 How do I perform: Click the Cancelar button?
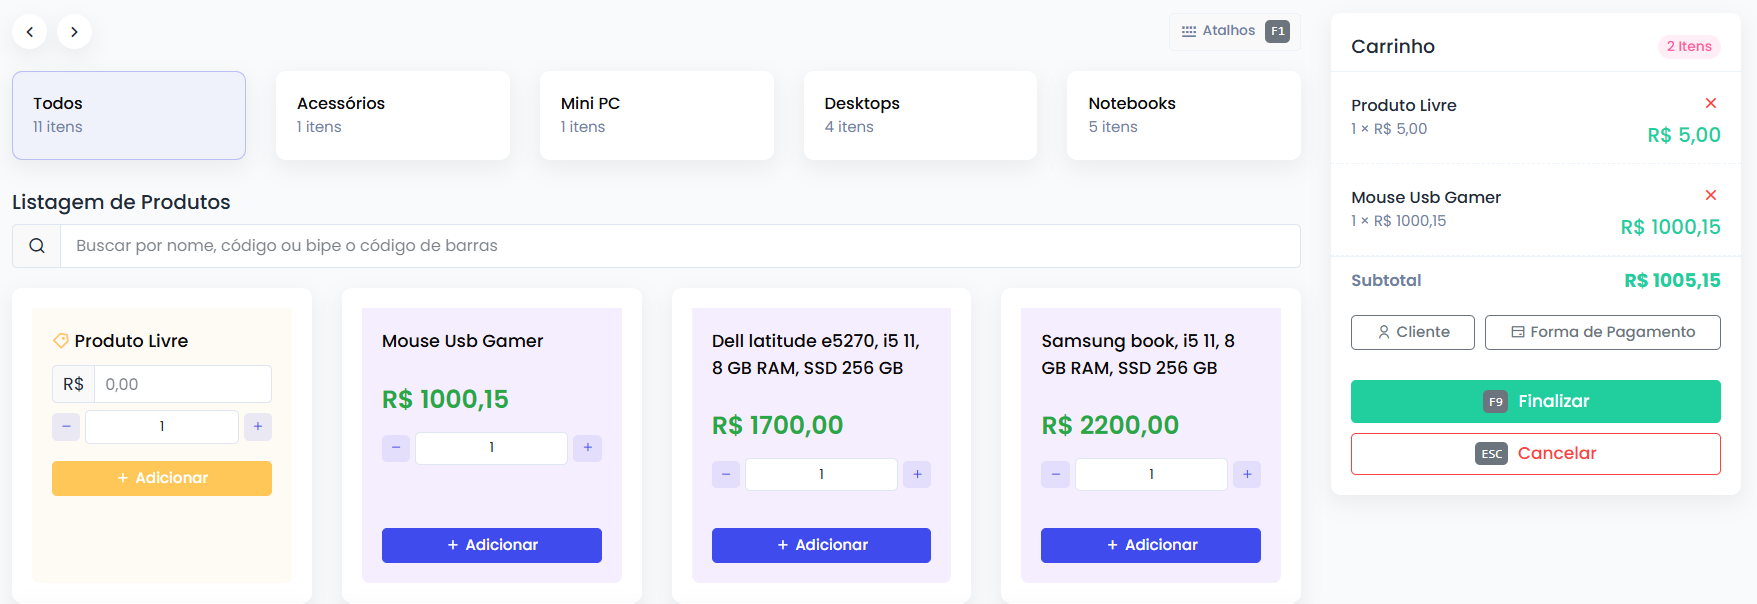click(x=1536, y=454)
